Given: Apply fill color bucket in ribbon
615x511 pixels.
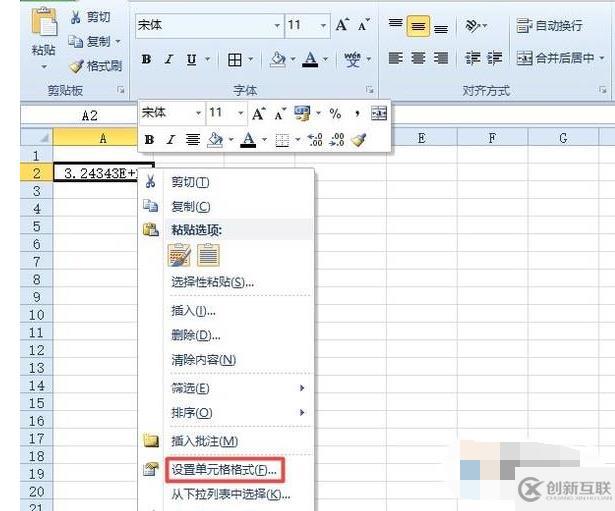Looking at the screenshot, I should pyautogui.click(x=278, y=59).
